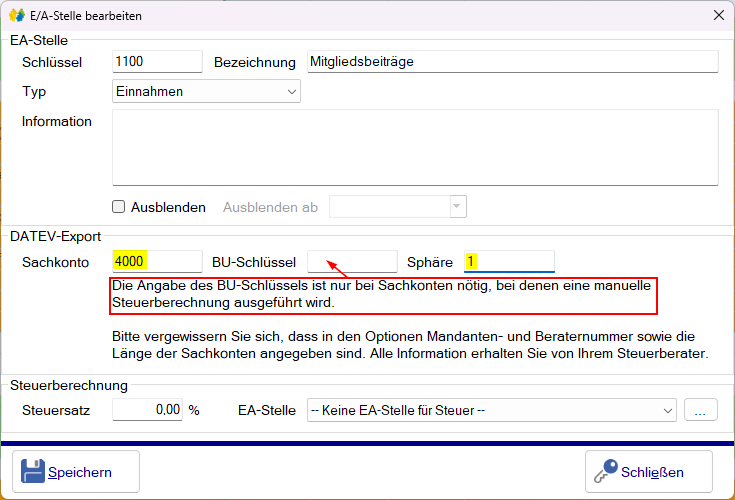Screen dimensions: 735x500
Task: Click the Information label
Action: (57, 121)
